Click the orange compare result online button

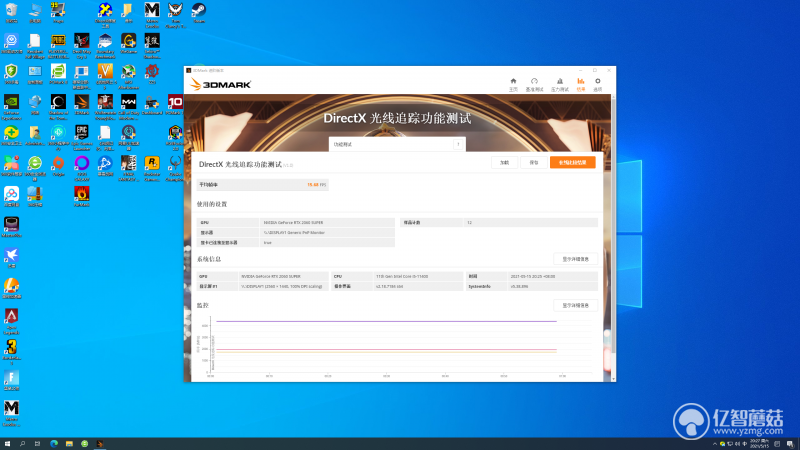coord(572,163)
